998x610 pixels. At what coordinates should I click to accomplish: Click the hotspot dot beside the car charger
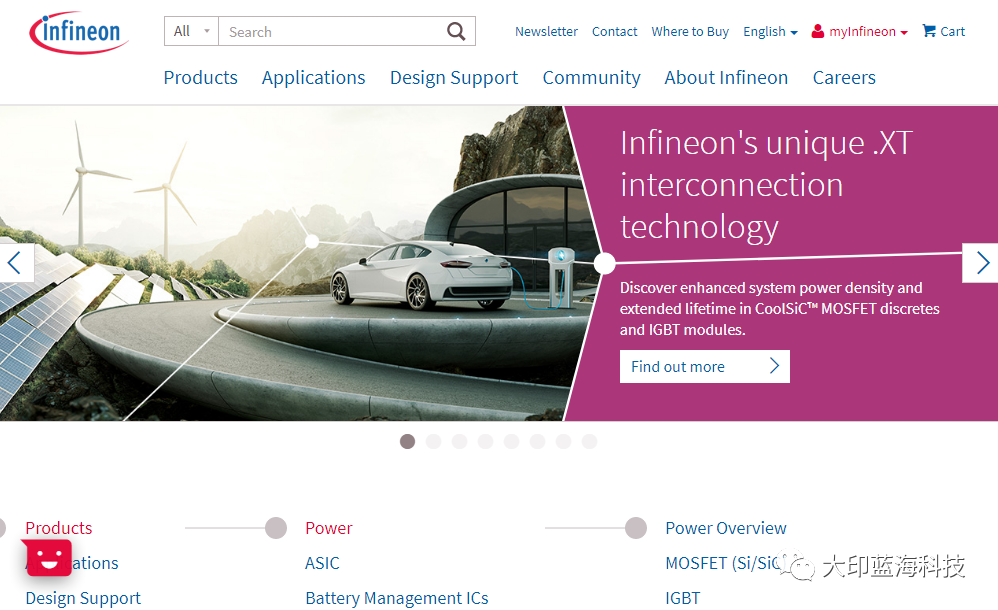(604, 263)
